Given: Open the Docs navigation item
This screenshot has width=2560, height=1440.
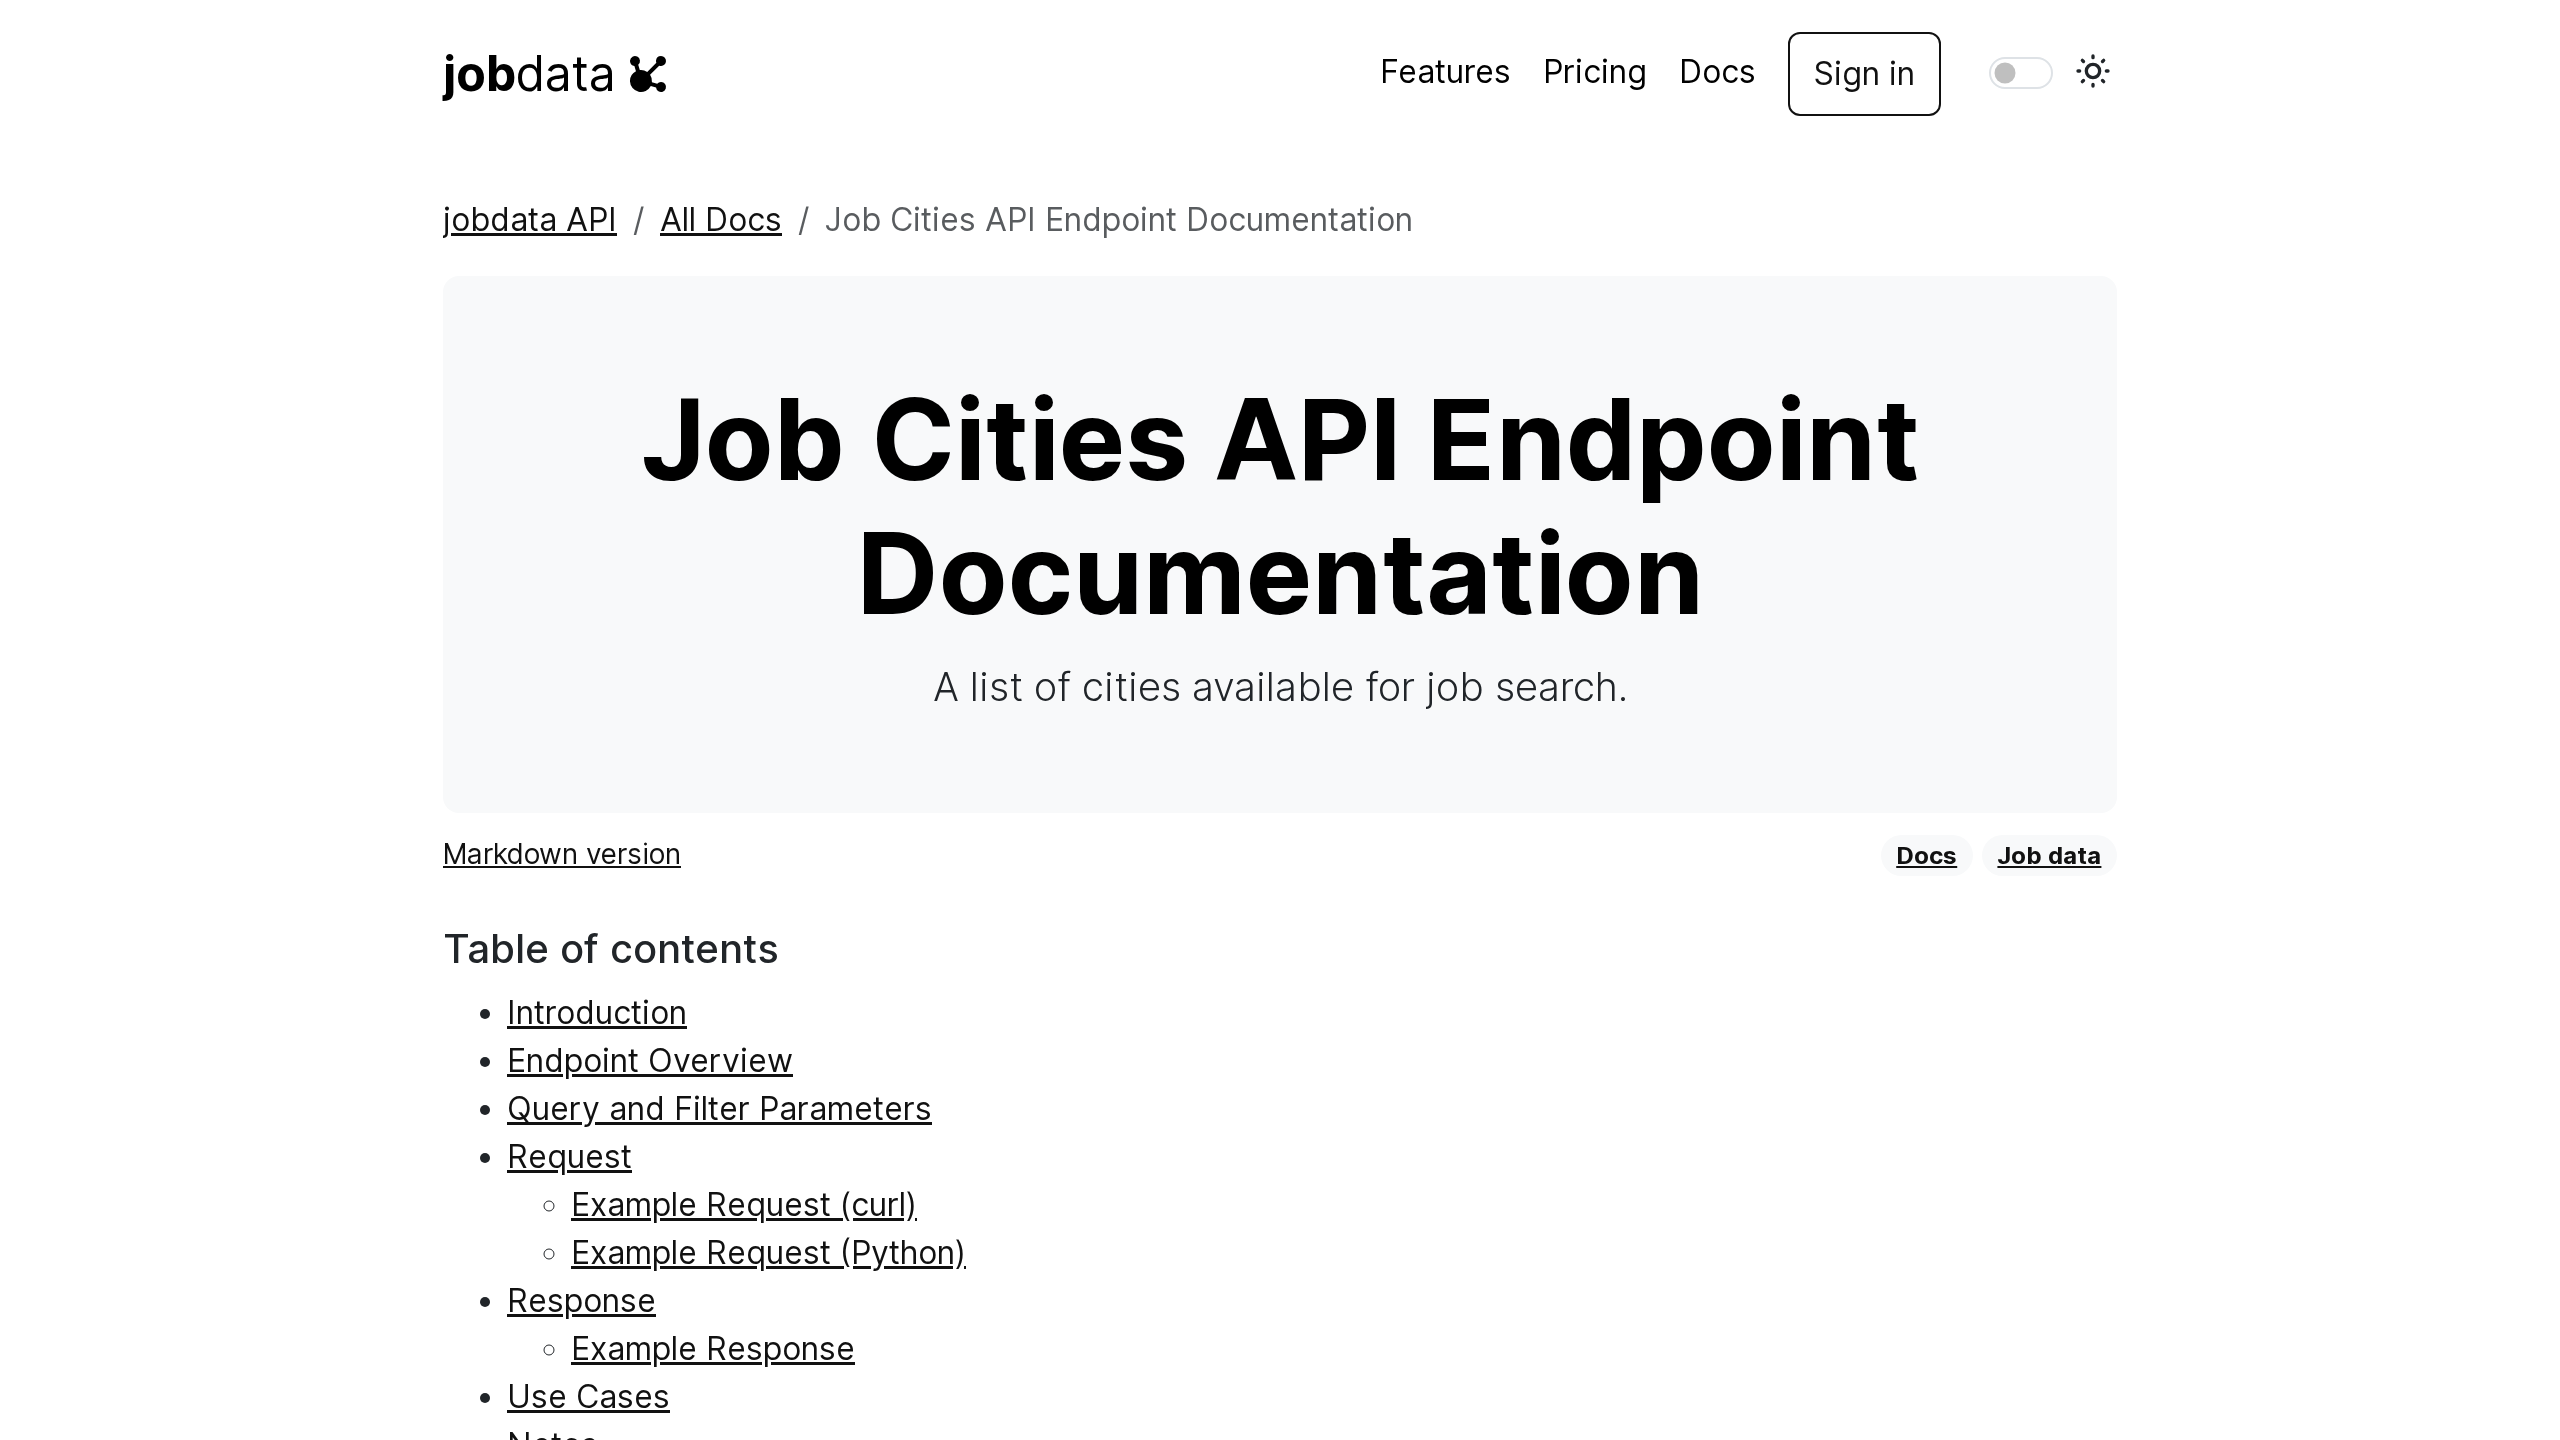Looking at the screenshot, I should [1716, 72].
